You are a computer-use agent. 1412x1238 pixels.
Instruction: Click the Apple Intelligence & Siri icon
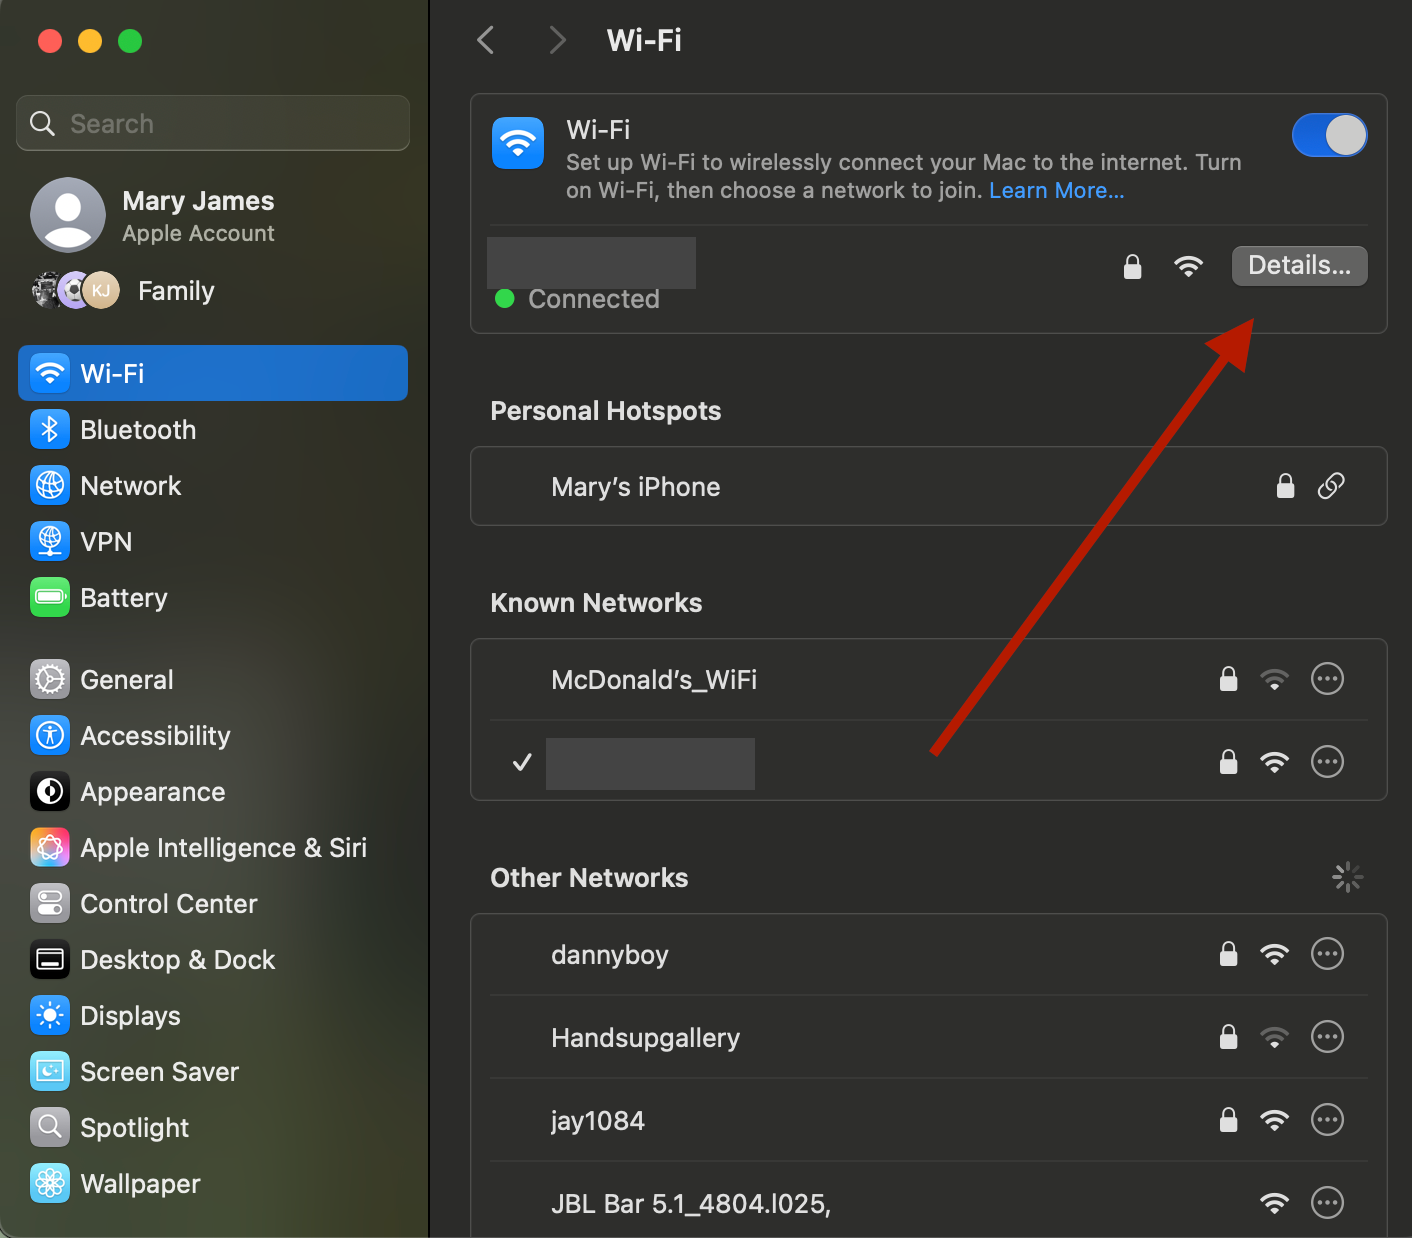click(x=50, y=848)
